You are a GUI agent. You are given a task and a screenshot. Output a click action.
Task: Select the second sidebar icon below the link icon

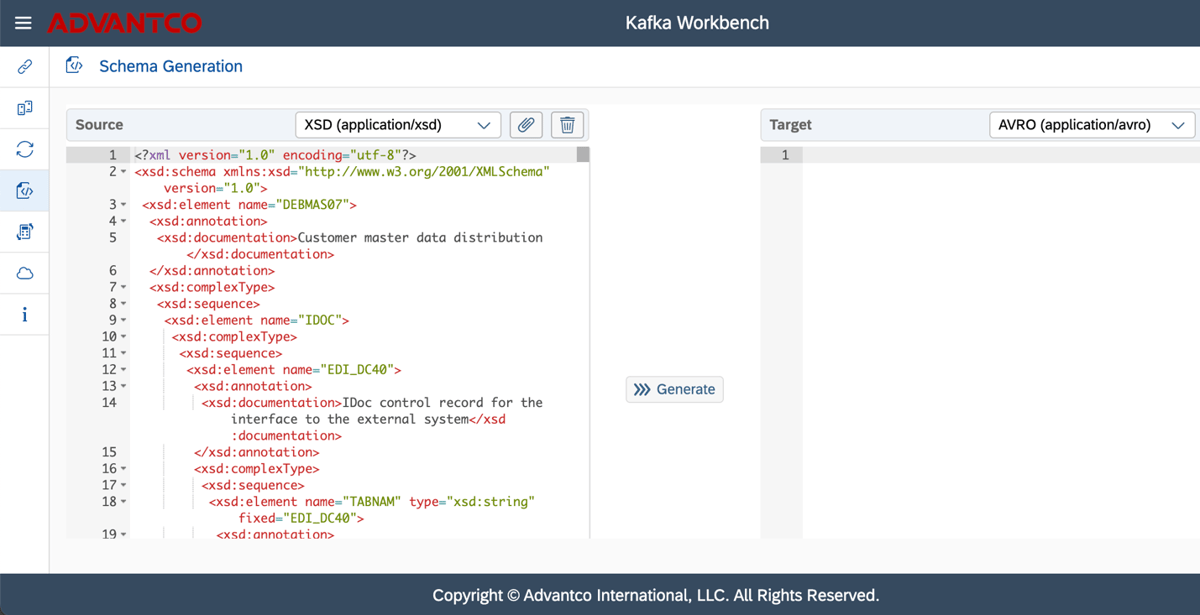(24, 108)
